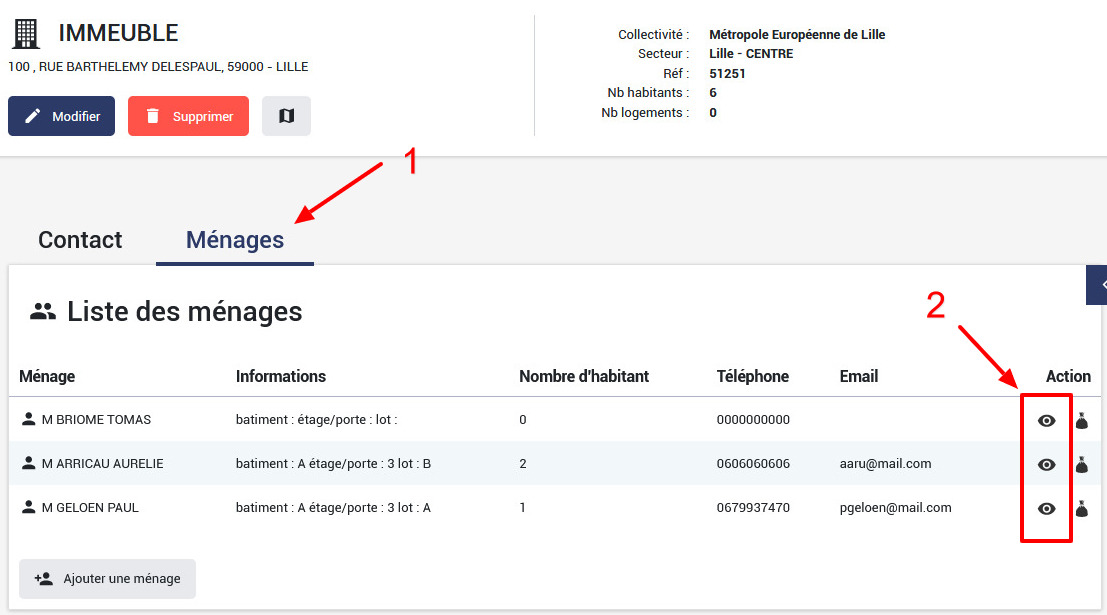Click the trash bag icon for ARRICAU AURELIE

(x=1081, y=465)
